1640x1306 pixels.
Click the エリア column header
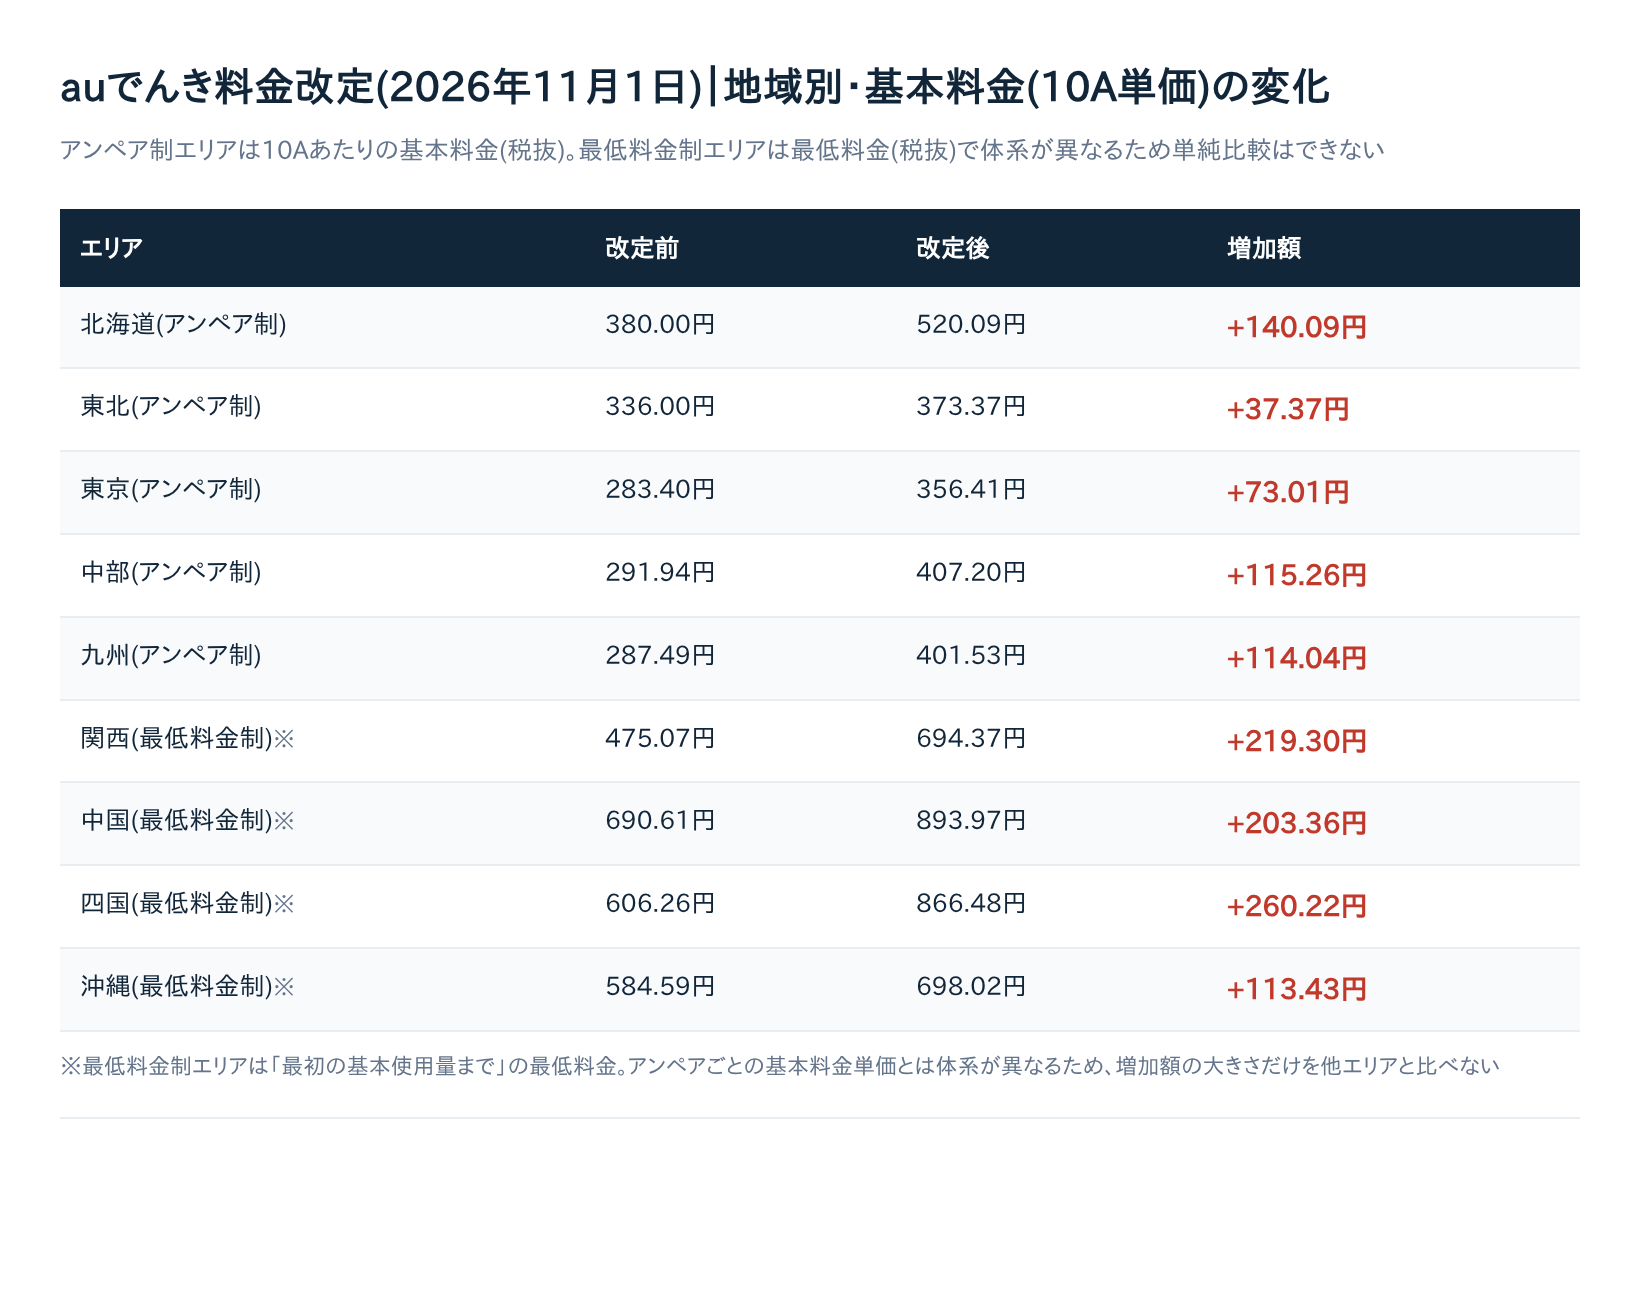click(111, 248)
